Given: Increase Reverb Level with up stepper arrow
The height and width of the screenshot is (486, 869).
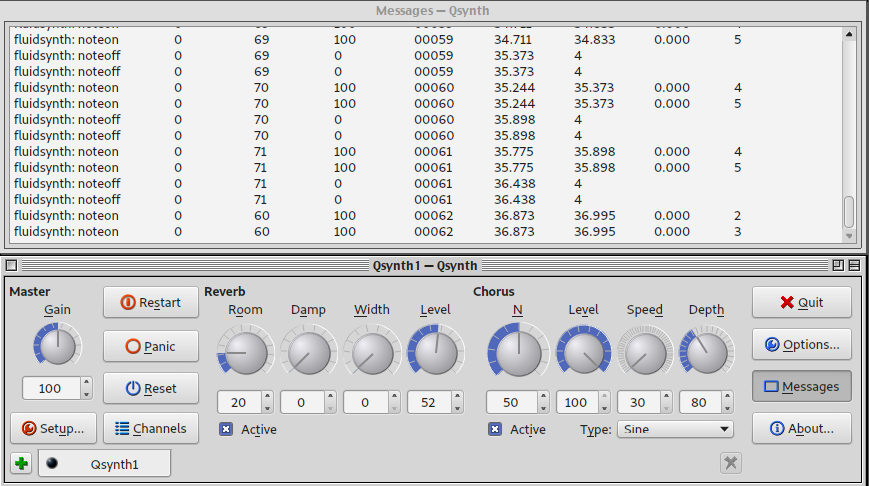Looking at the screenshot, I should click(457, 396).
